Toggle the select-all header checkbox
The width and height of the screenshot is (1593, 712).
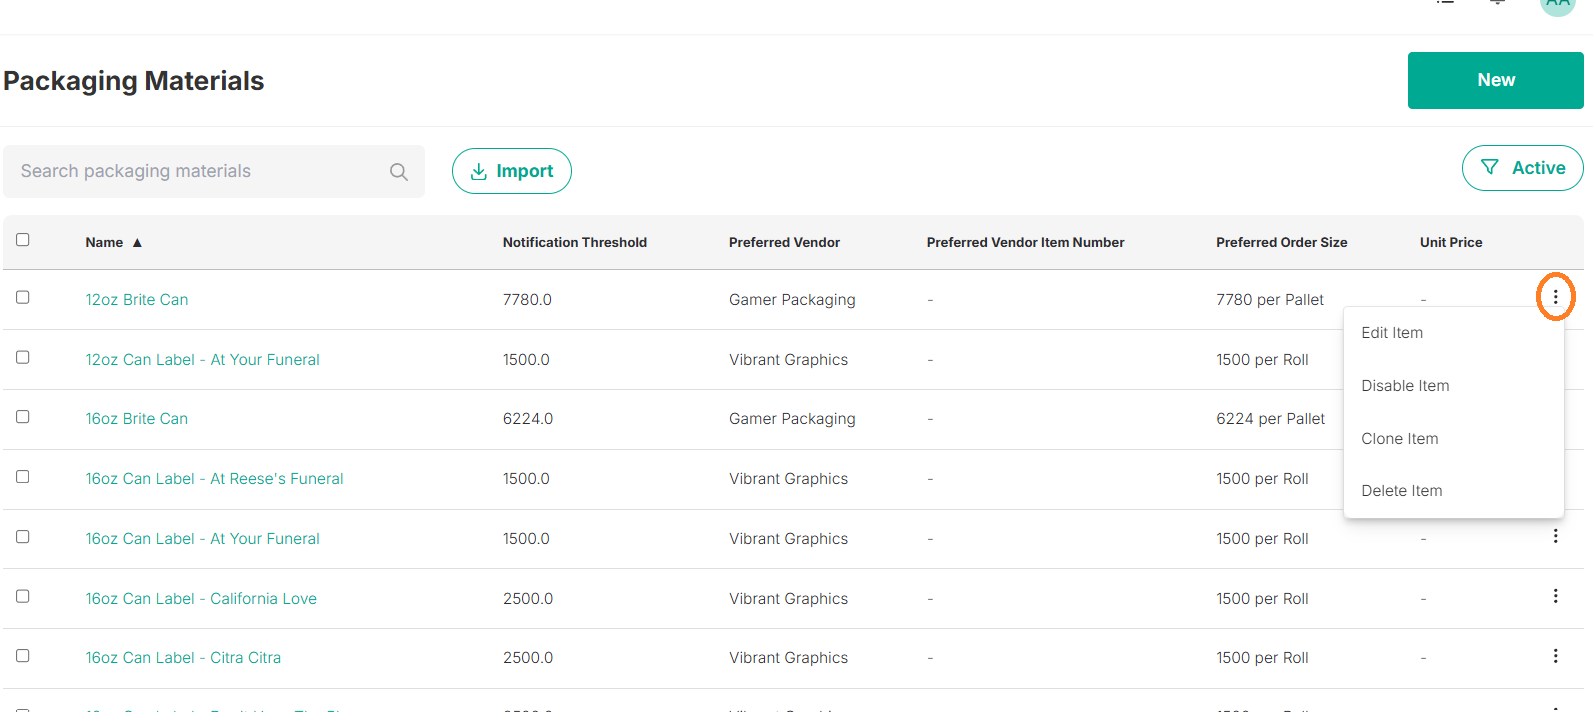(23, 240)
